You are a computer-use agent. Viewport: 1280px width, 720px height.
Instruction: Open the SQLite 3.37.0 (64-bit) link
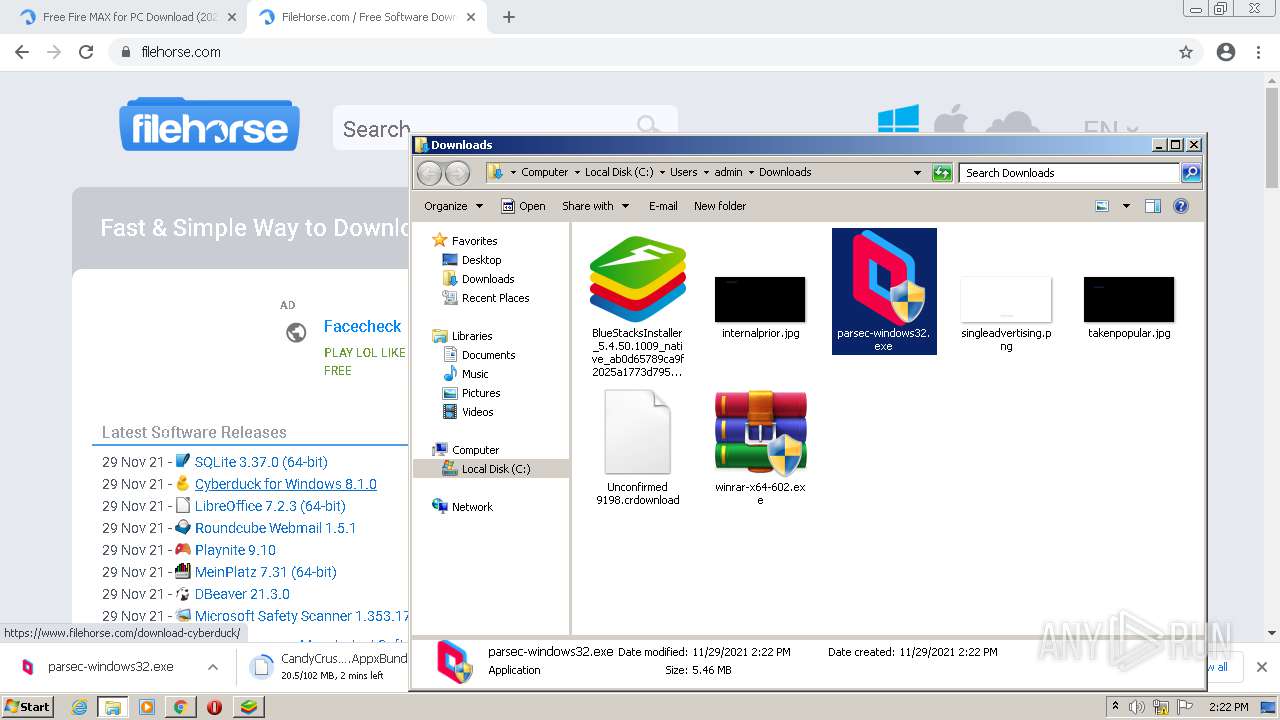[x=261, y=462]
